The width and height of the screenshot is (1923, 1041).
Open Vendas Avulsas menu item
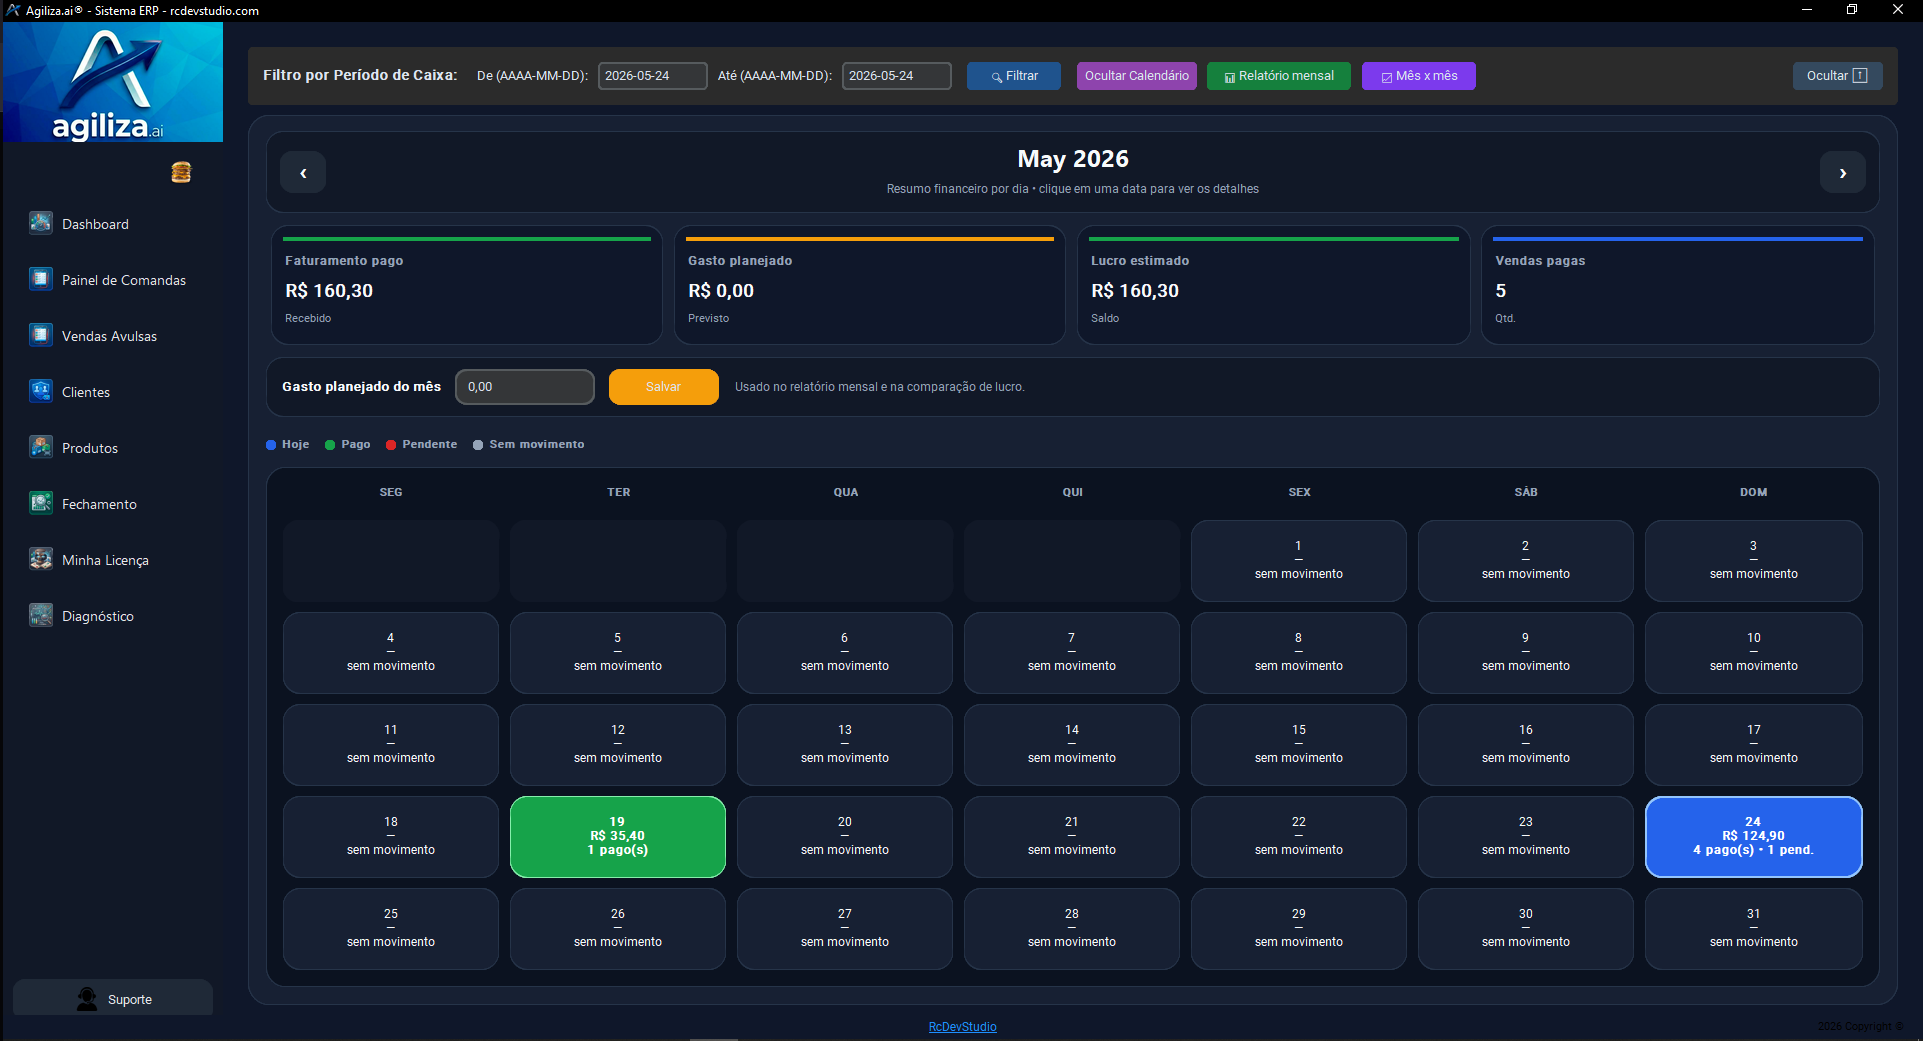[x=109, y=336]
